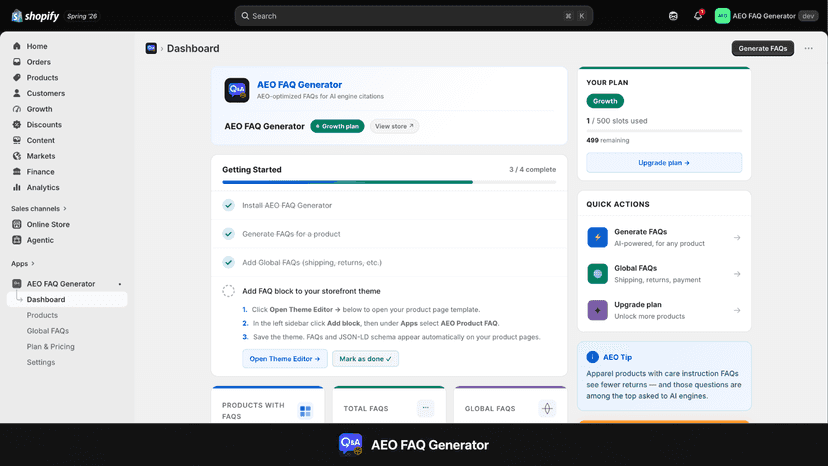
Task: Toggle the Add Global FAQs step checkmark
Action: tap(228, 262)
